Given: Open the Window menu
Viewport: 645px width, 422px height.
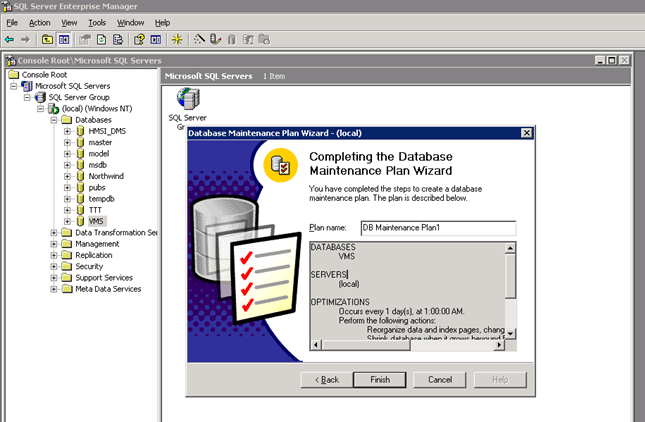Looking at the screenshot, I should click(x=130, y=23).
